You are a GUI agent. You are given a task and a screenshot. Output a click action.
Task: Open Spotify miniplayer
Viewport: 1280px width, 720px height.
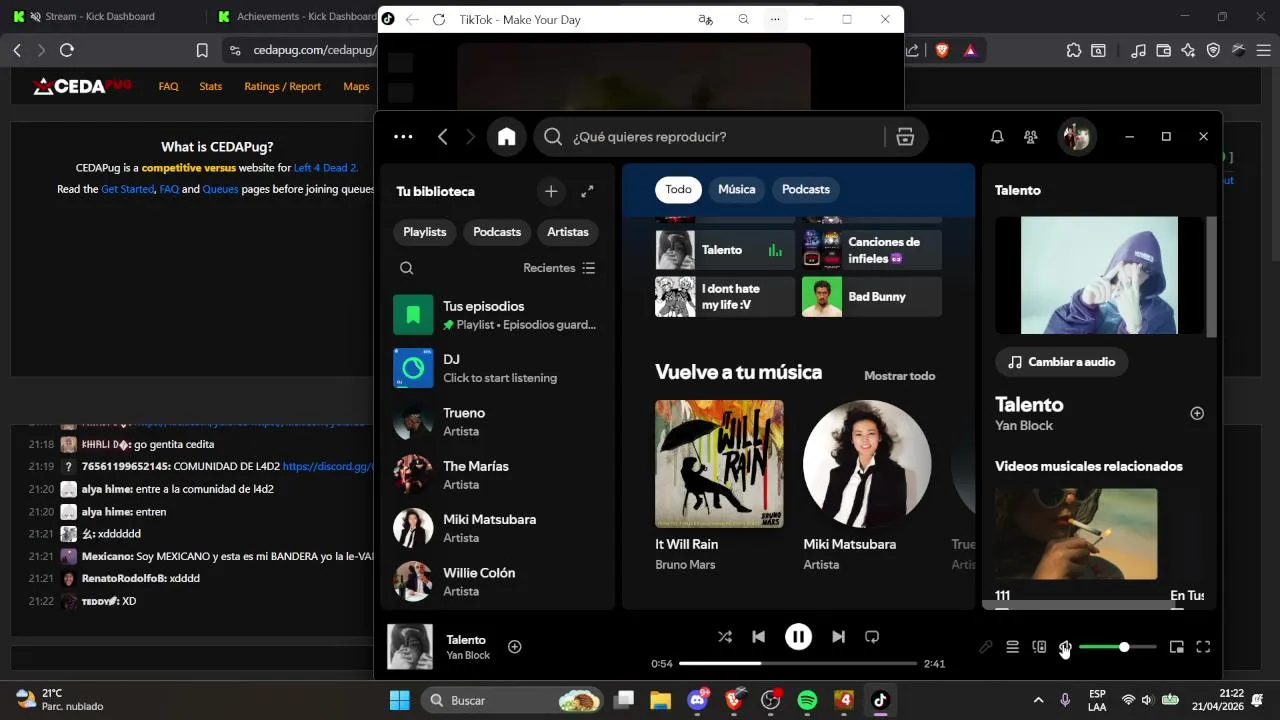click(1177, 647)
